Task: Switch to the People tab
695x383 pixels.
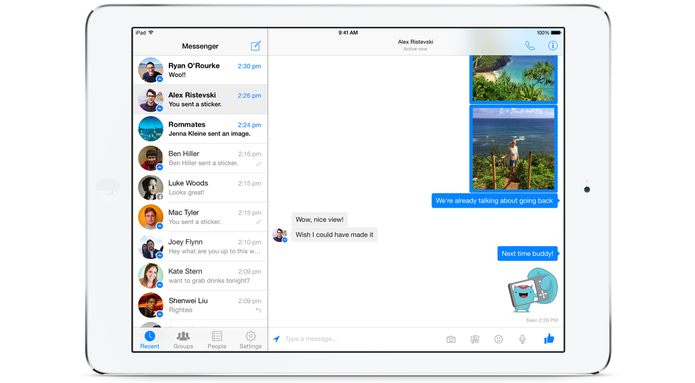Action: [x=217, y=340]
